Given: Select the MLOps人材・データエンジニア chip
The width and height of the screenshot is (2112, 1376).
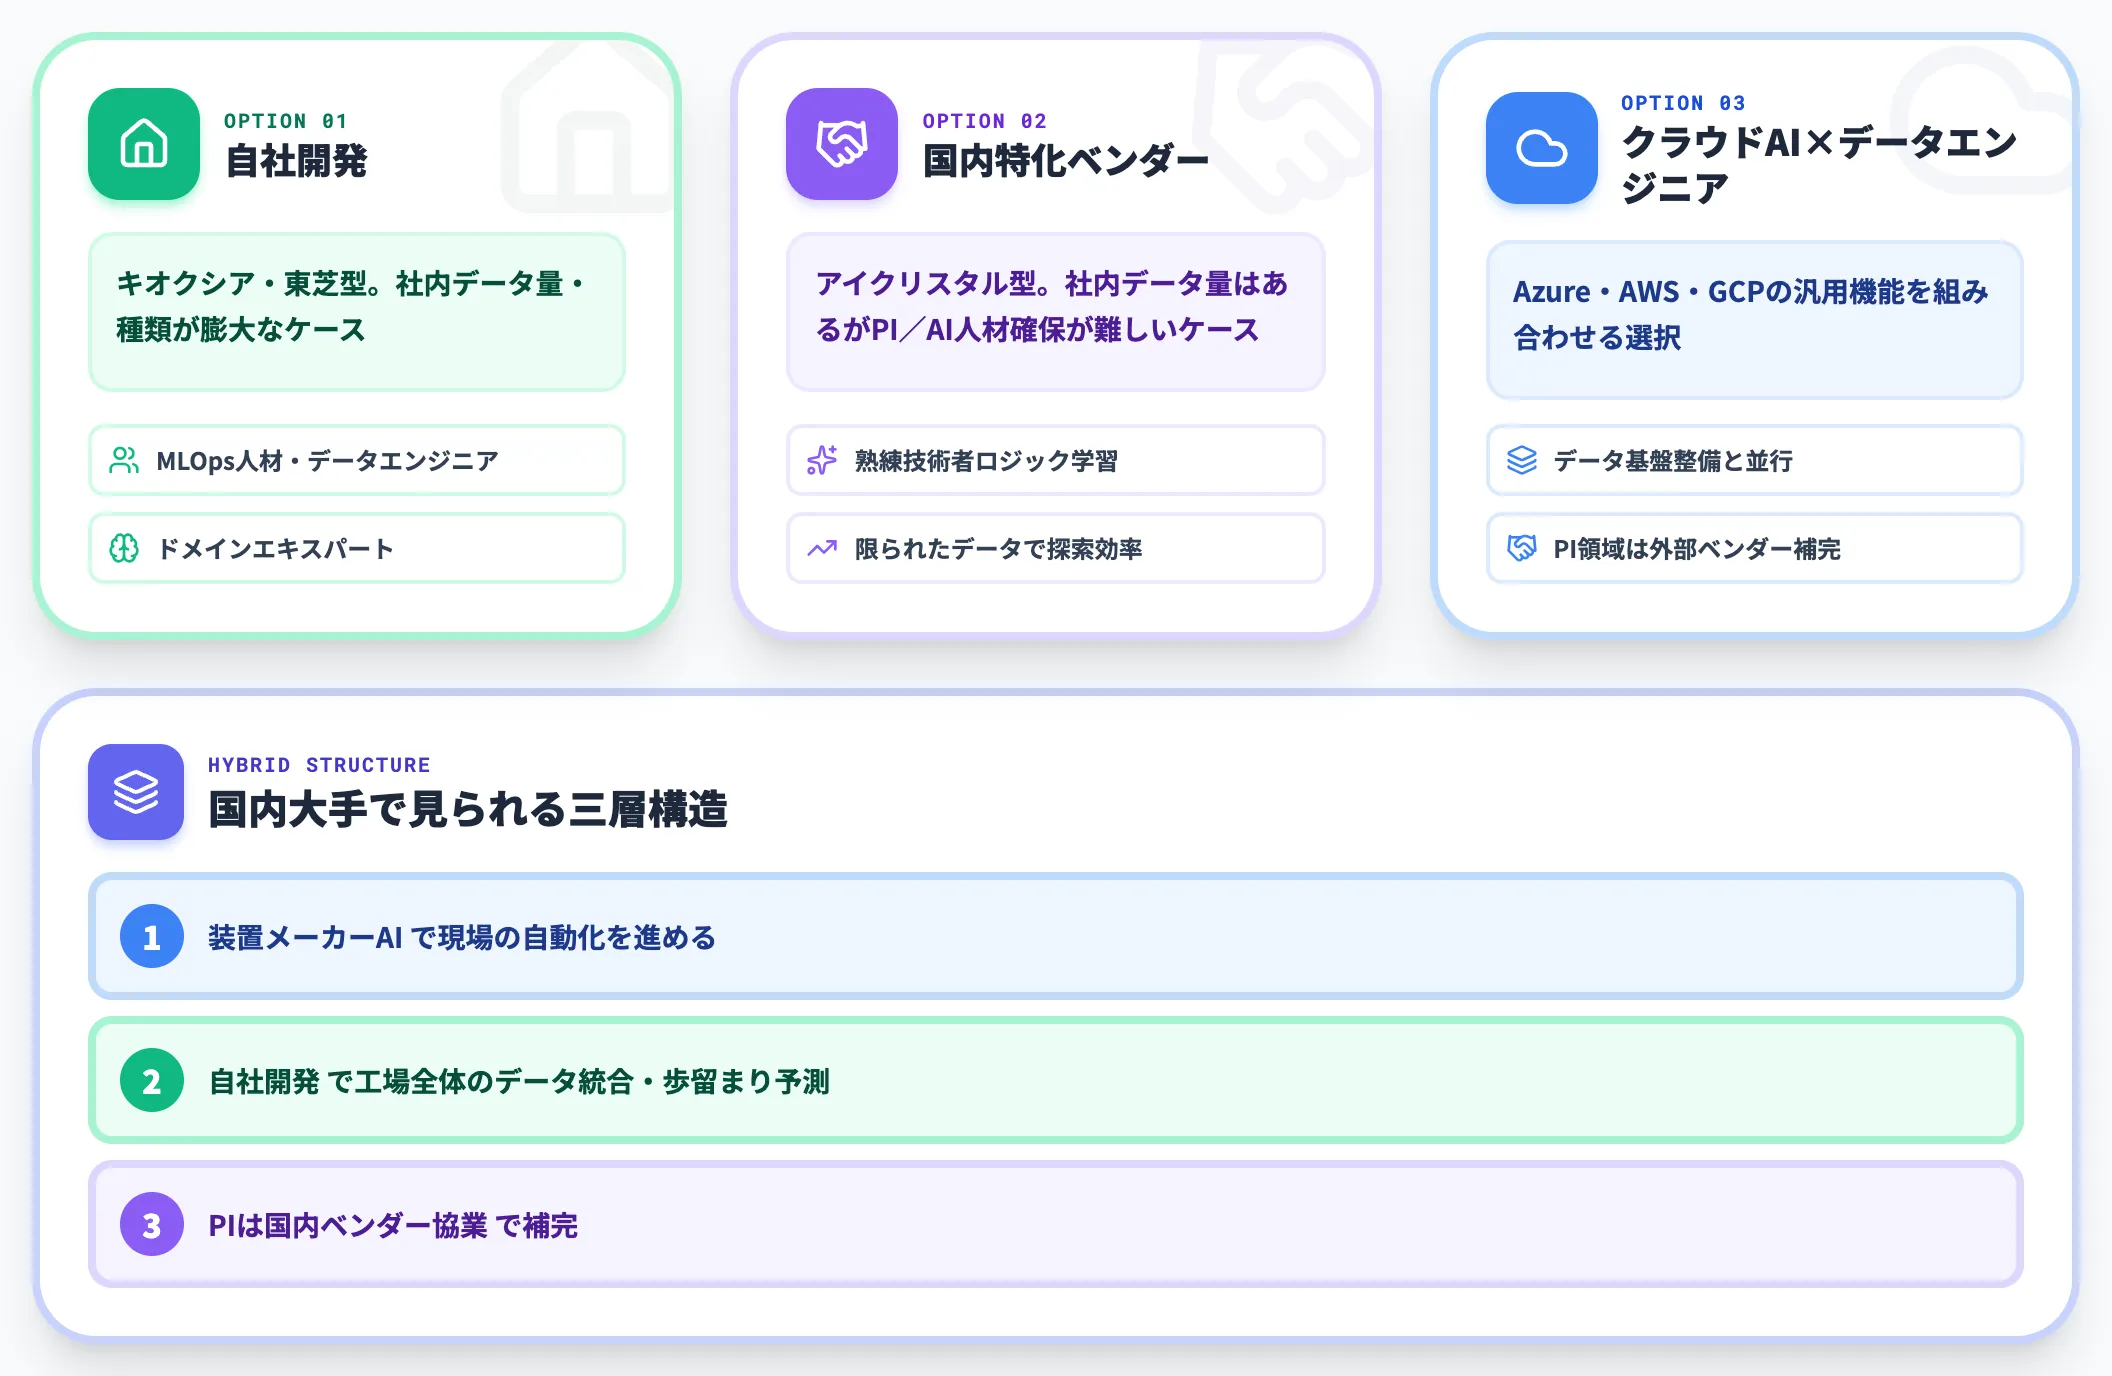Looking at the screenshot, I should point(357,460).
